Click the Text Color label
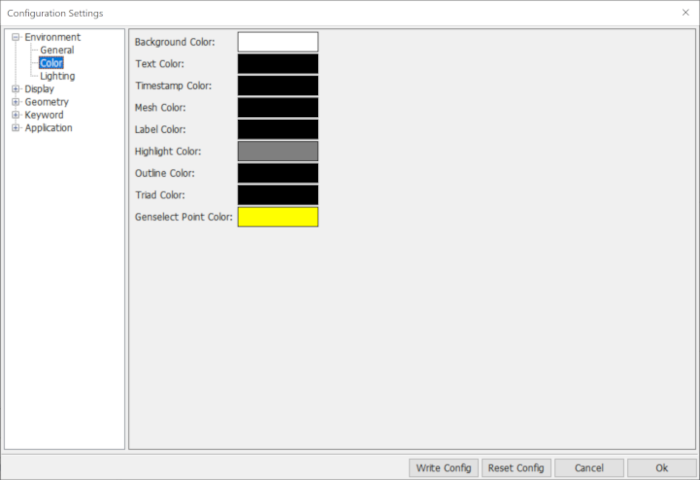700x480 pixels. (160, 64)
